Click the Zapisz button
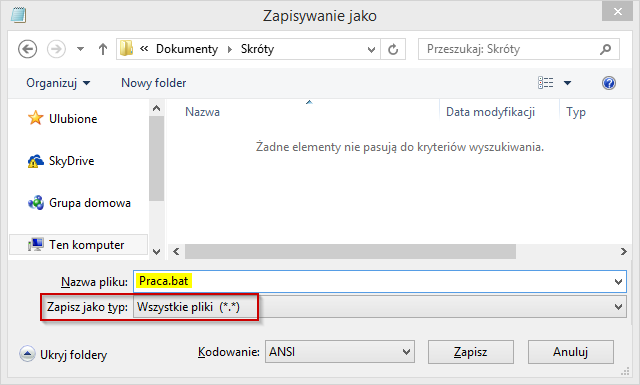 coord(471,352)
